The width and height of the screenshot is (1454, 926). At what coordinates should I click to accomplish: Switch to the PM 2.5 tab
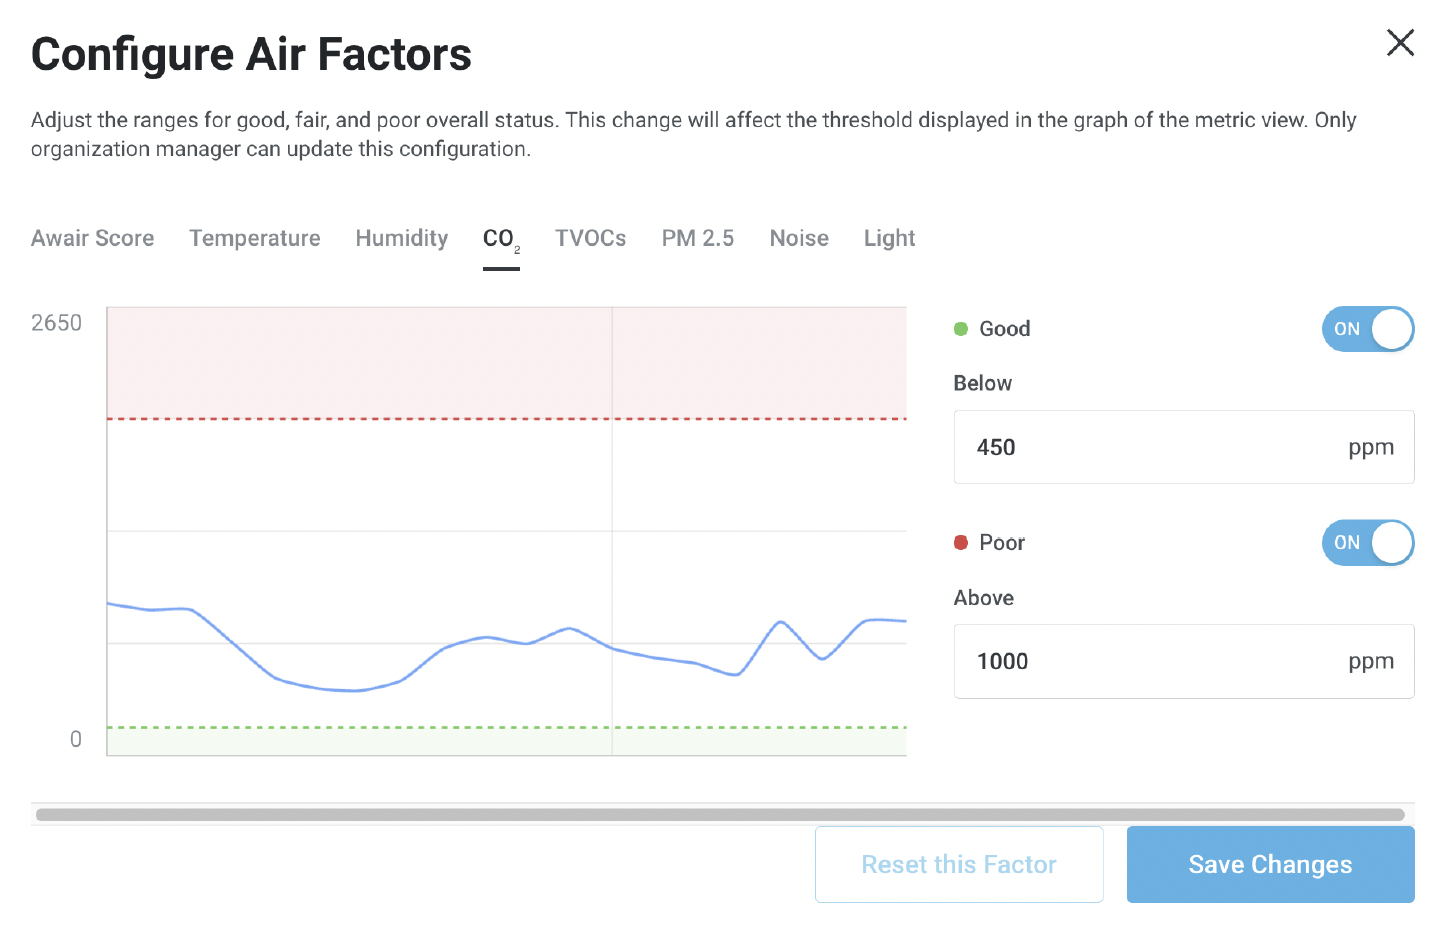[x=697, y=238]
